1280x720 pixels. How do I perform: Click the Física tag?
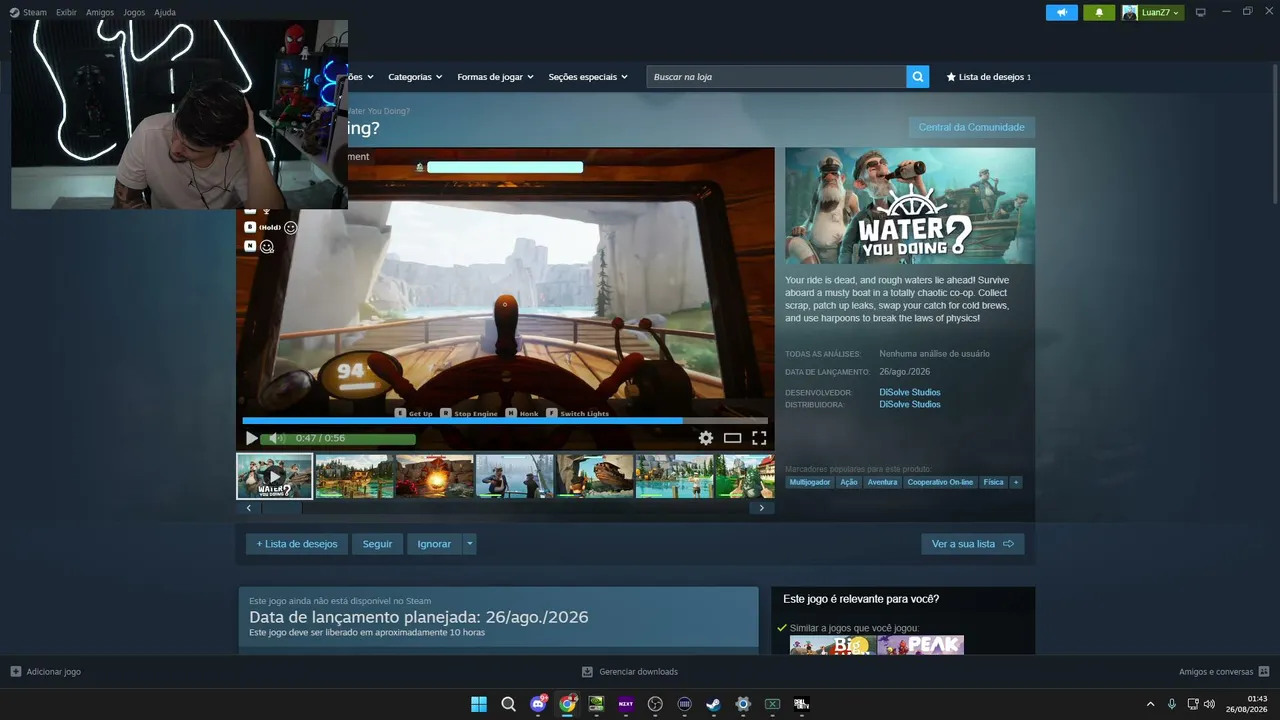[993, 482]
